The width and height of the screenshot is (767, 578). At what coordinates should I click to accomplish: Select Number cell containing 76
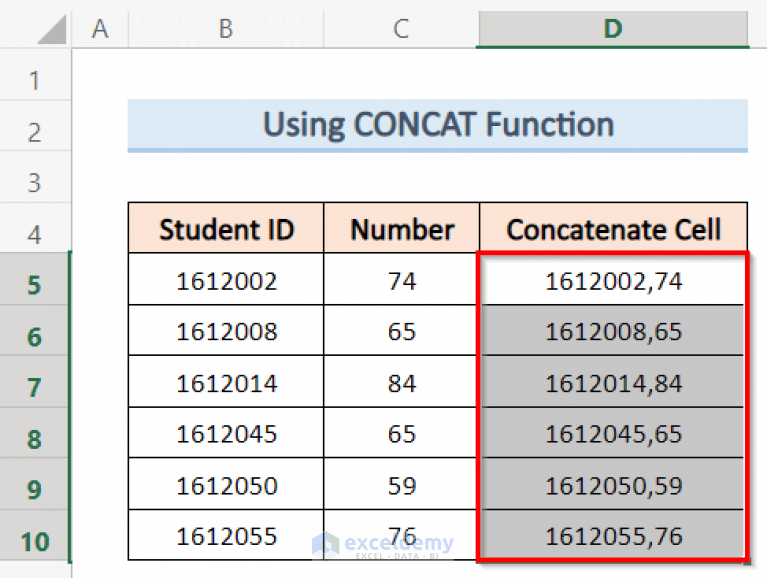coord(402,535)
